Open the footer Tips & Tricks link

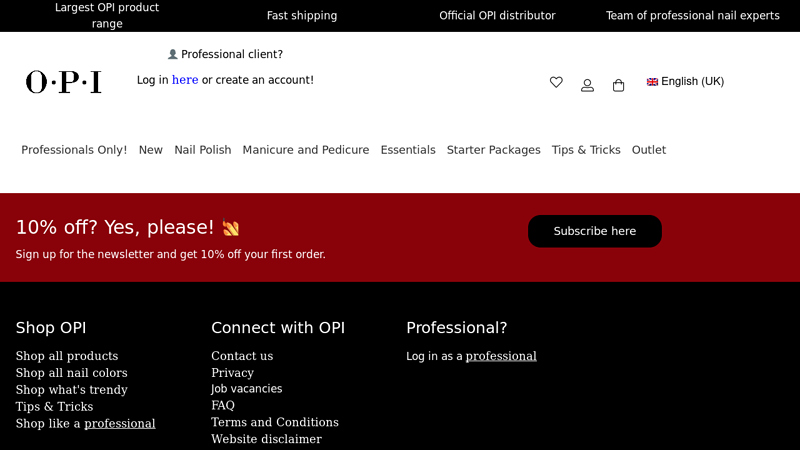pos(55,407)
